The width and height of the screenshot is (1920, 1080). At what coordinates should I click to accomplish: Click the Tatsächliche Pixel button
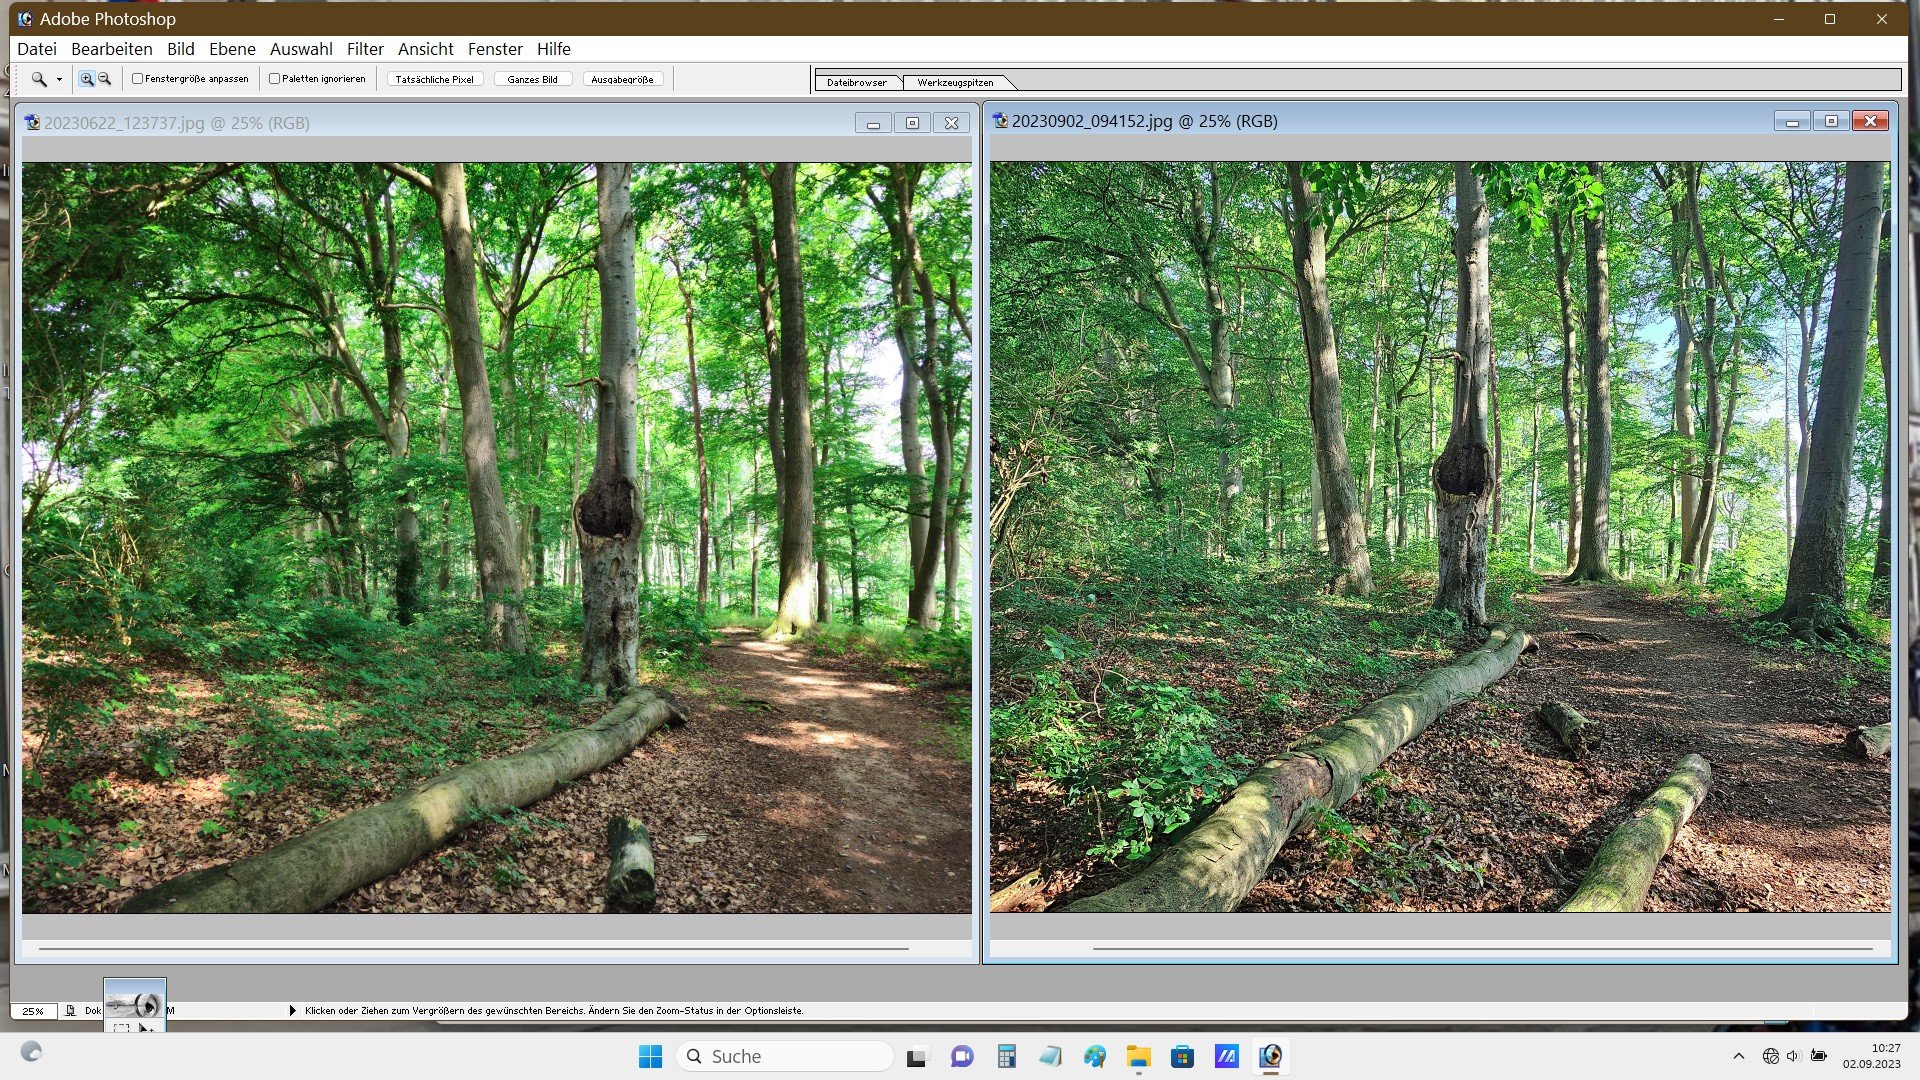434,79
